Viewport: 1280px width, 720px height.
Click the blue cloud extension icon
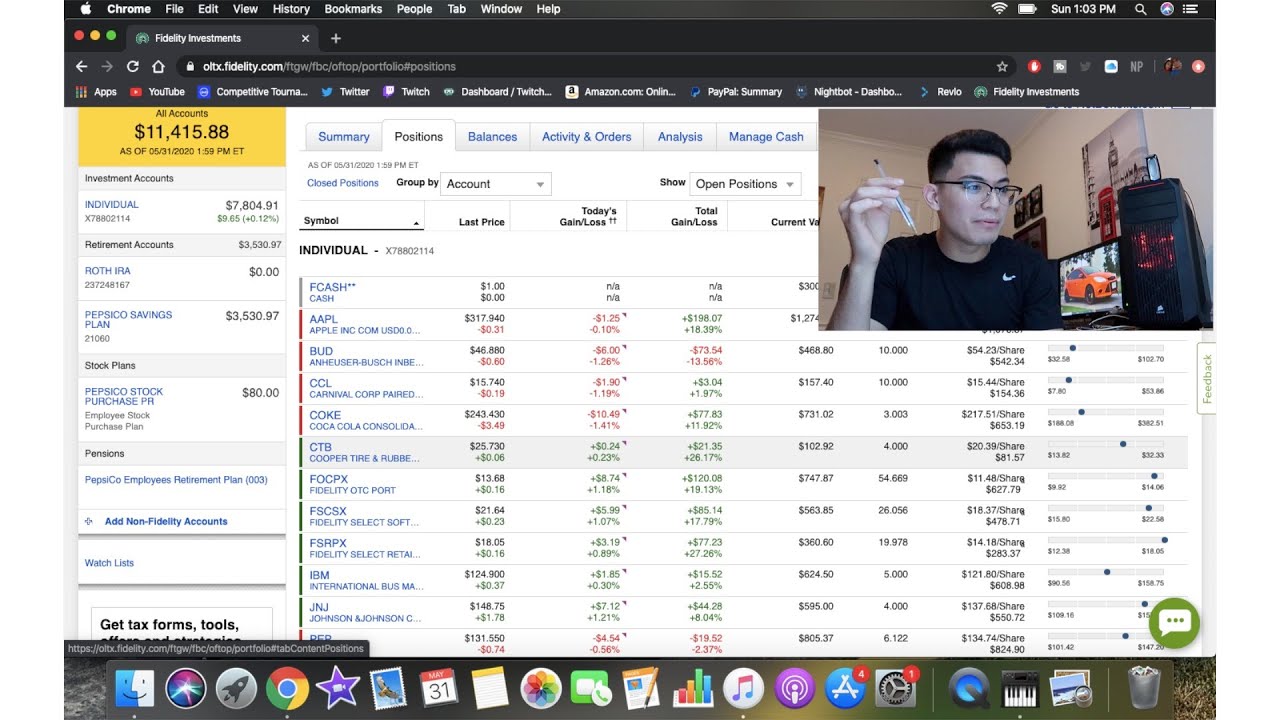(1111, 66)
